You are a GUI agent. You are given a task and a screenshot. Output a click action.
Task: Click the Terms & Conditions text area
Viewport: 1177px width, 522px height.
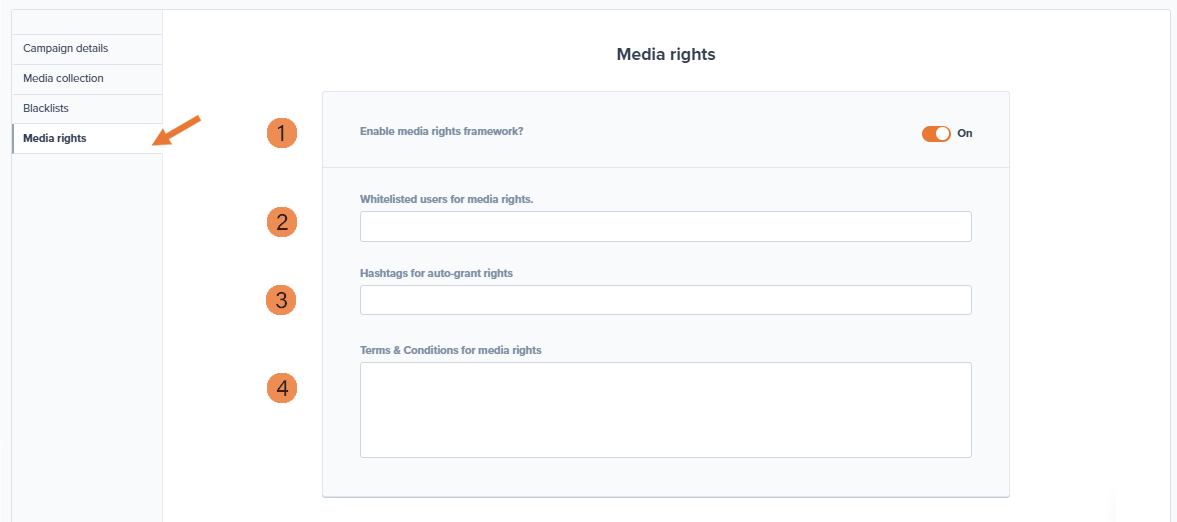tap(665, 410)
